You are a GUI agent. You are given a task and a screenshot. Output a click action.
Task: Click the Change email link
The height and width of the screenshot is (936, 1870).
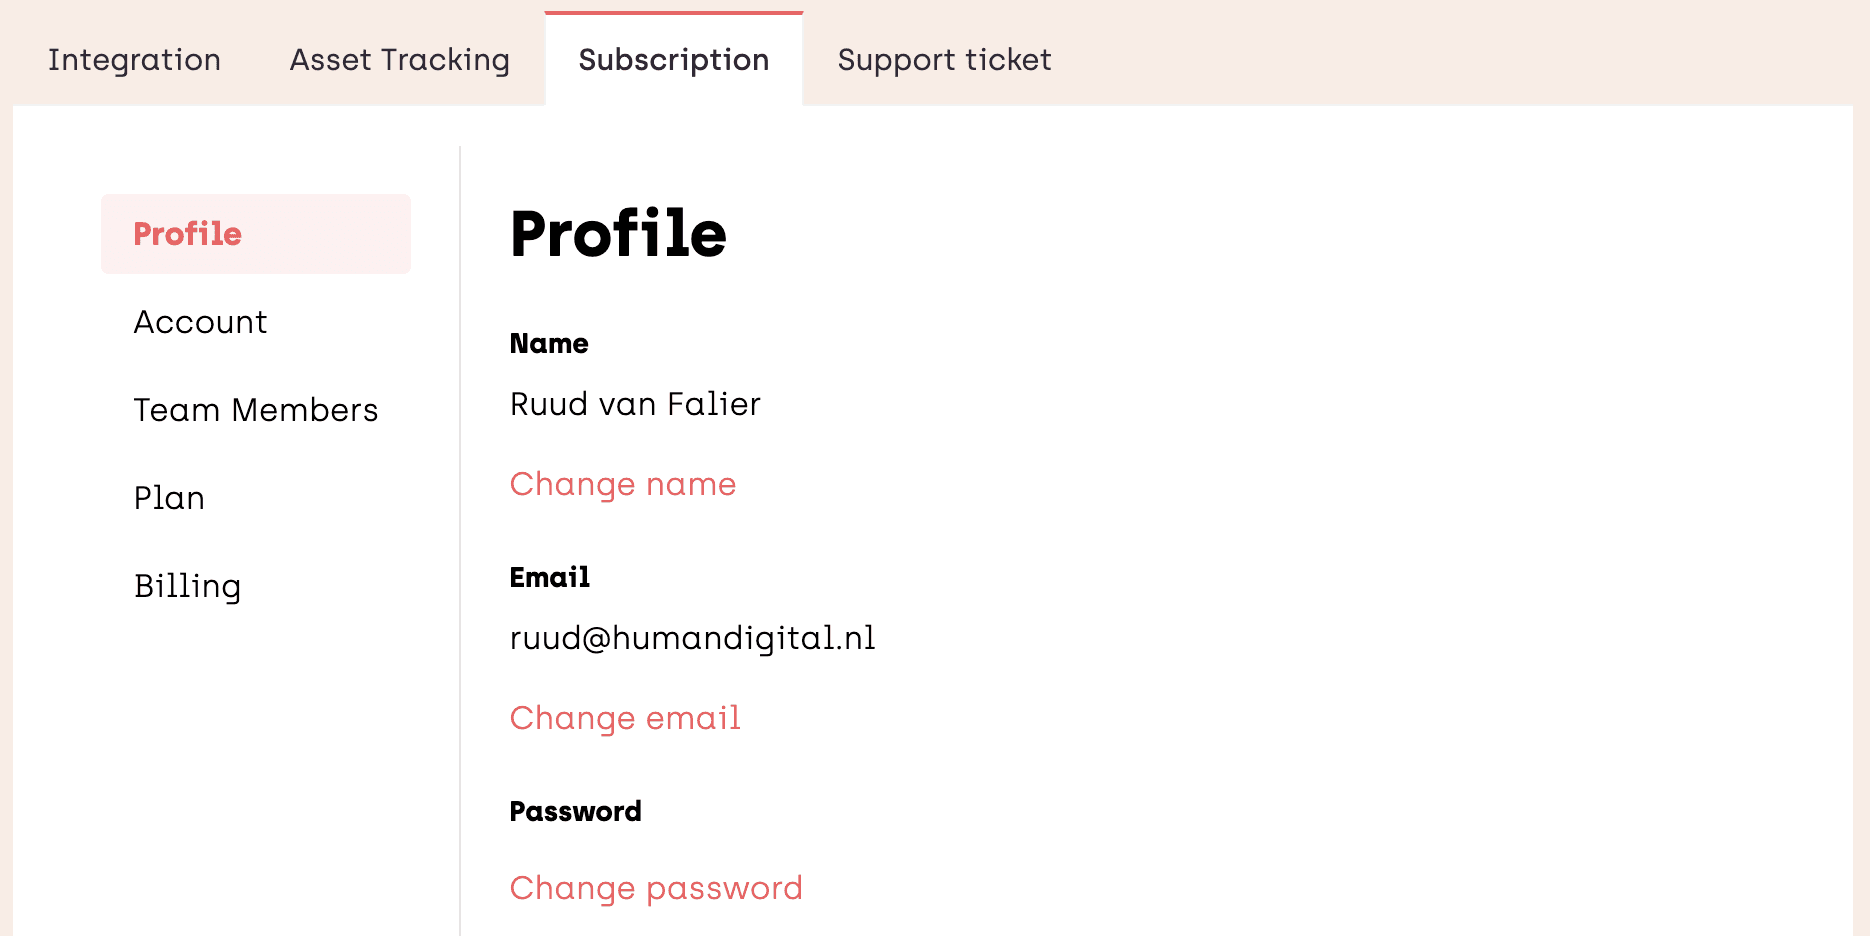click(x=624, y=718)
